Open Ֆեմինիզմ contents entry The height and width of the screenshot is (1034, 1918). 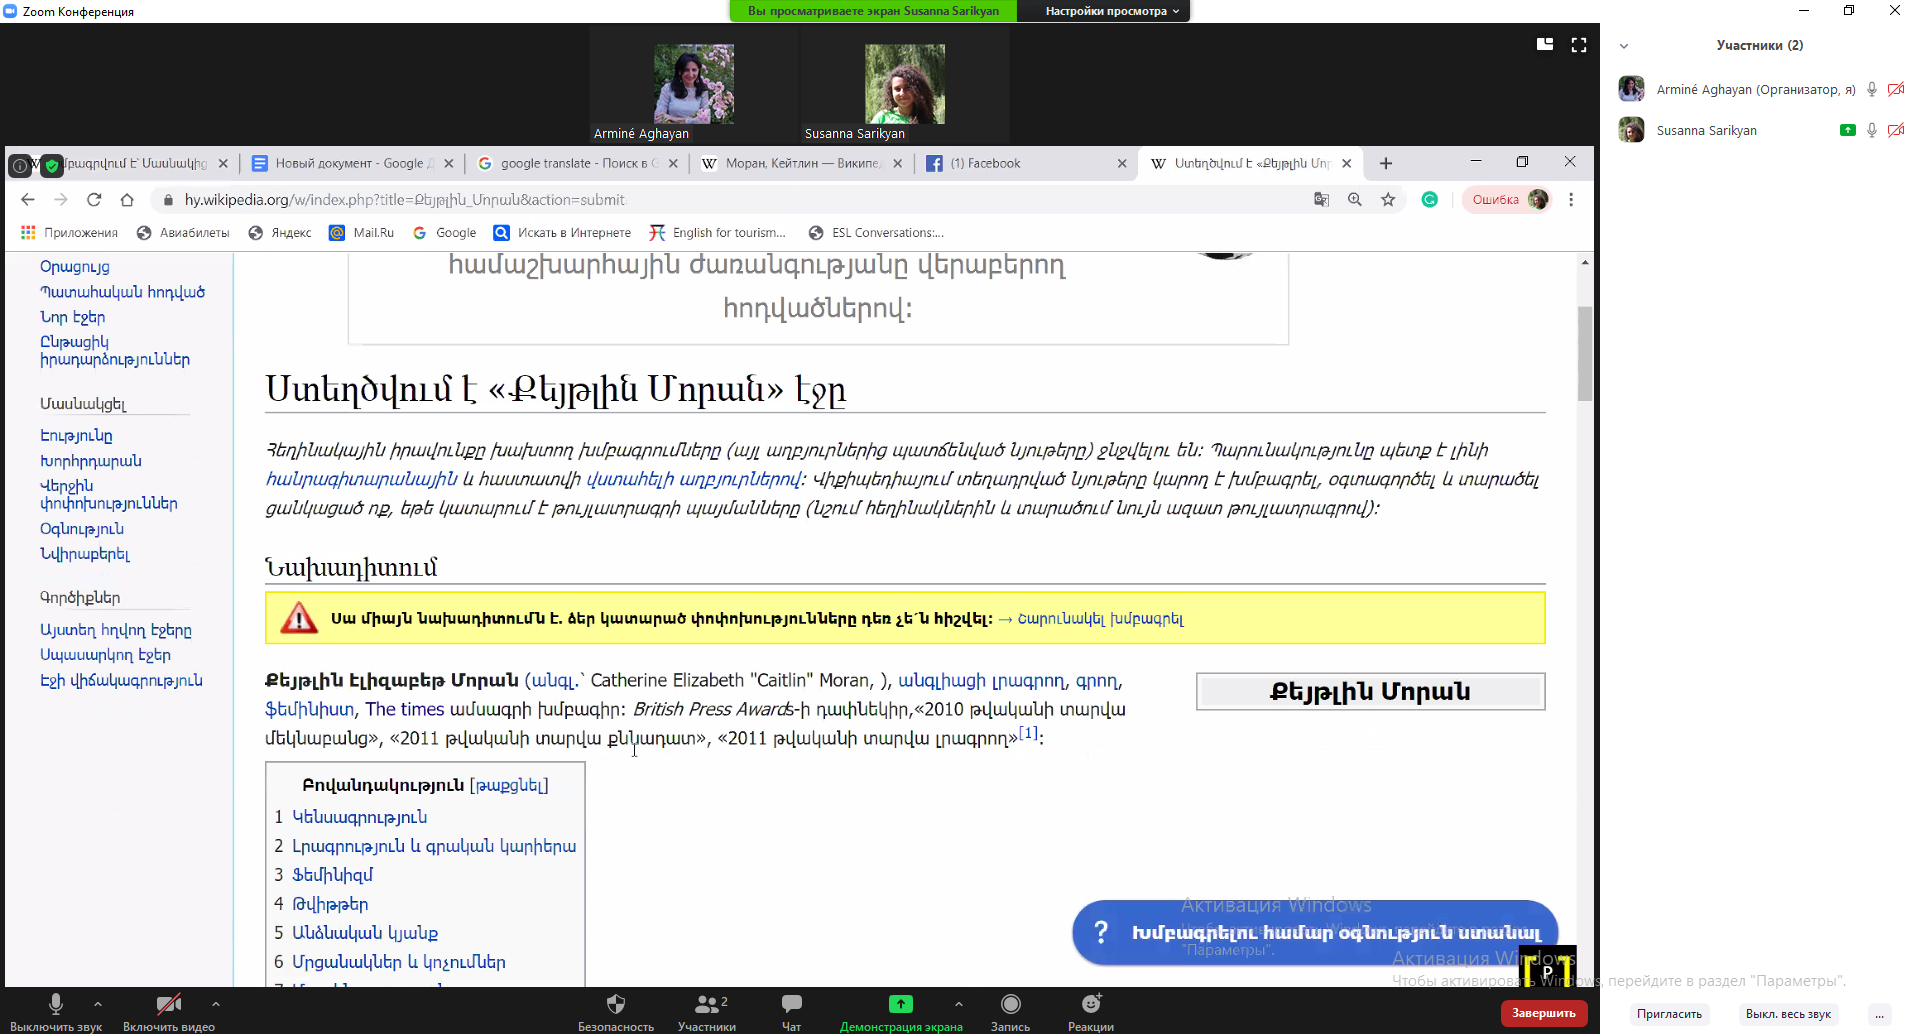(332, 875)
